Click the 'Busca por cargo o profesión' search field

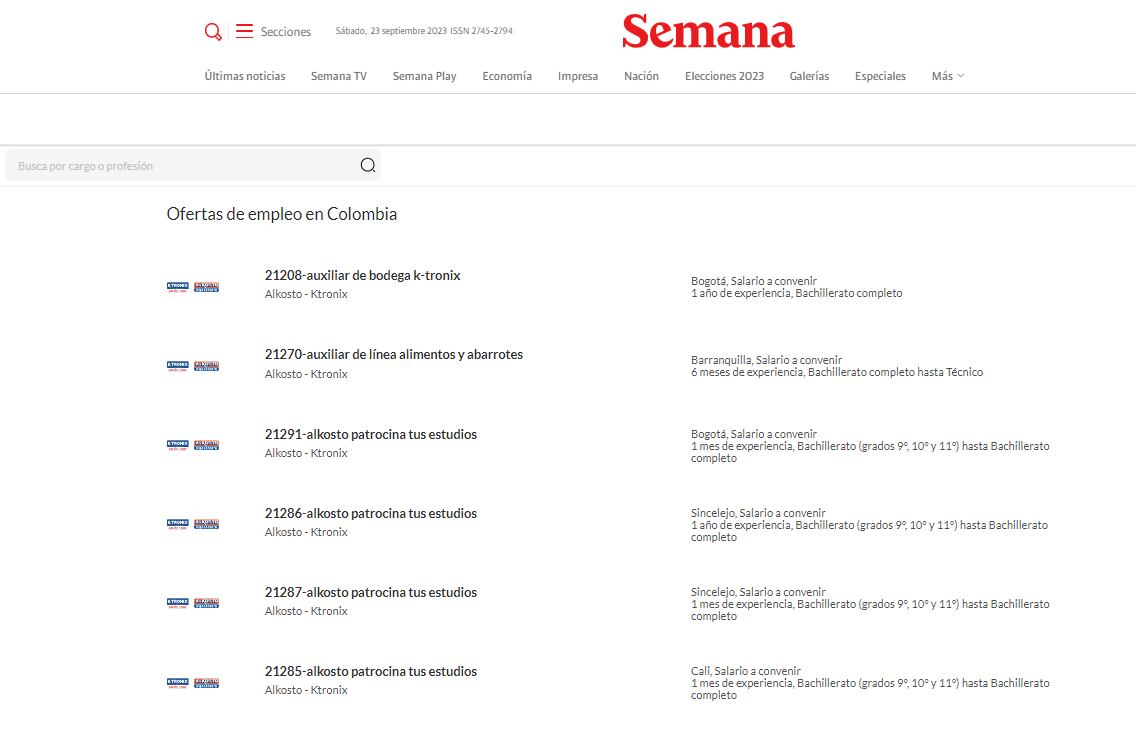coord(150,164)
